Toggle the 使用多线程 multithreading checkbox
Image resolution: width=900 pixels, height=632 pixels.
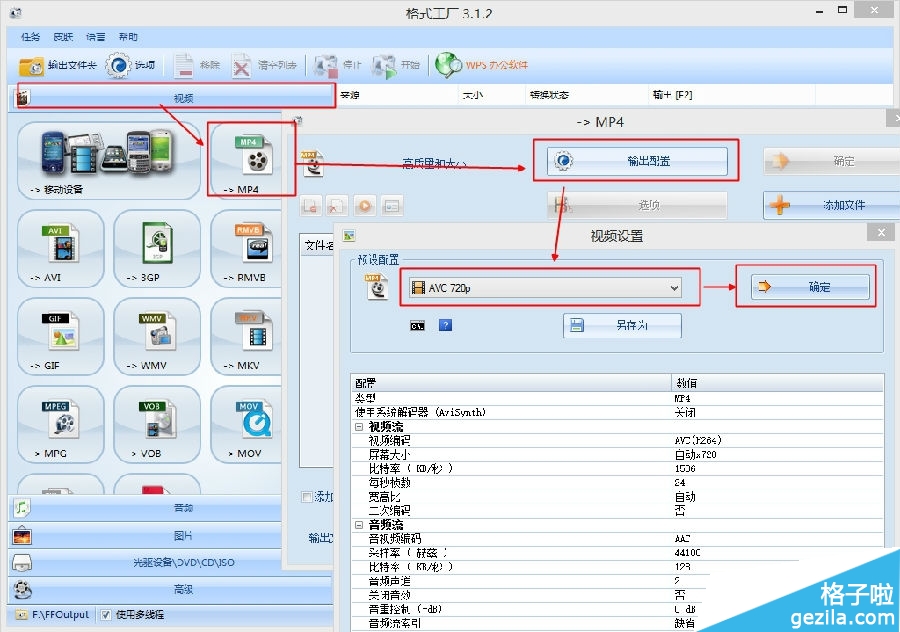(x=105, y=615)
